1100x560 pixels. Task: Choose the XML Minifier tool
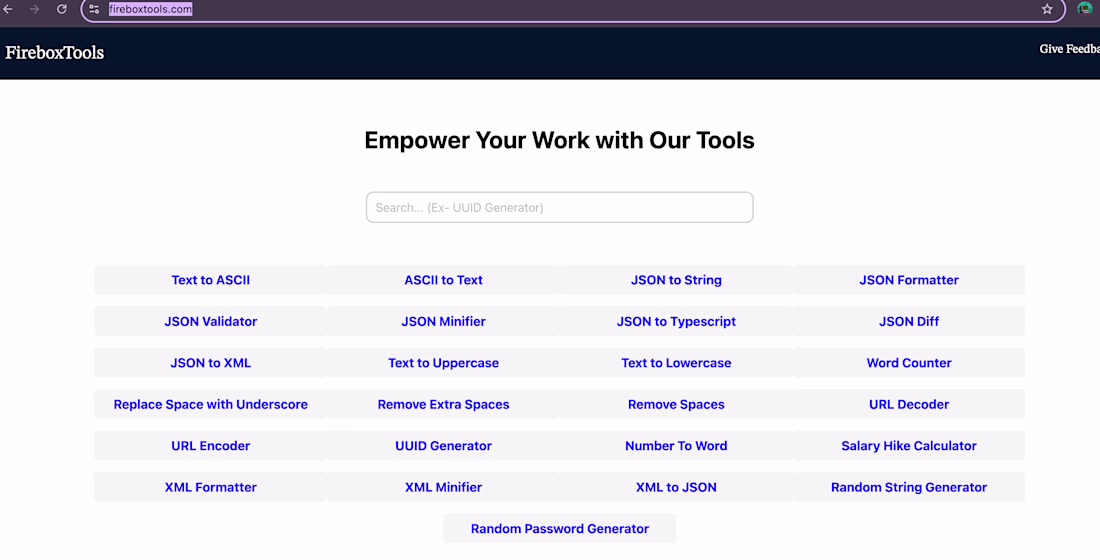[x=443, y=487]
